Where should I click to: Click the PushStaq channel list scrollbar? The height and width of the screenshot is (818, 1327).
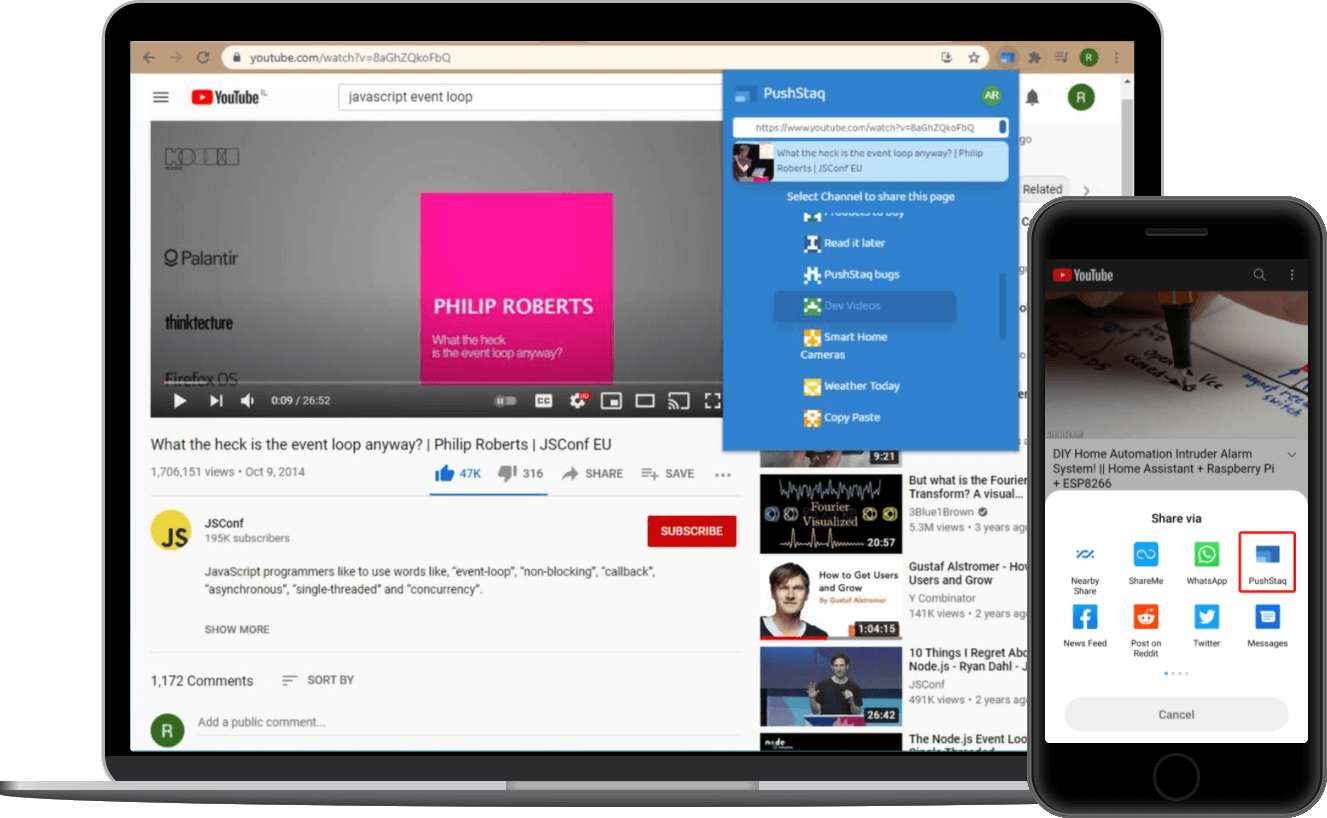click(1003, 306)
